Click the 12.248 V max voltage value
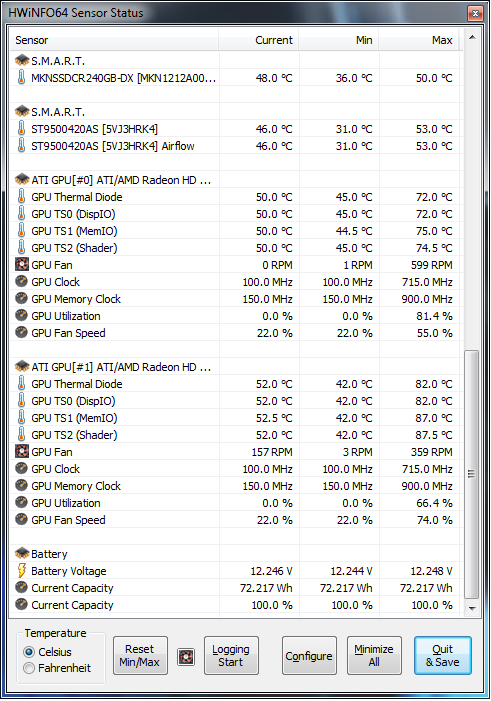Screen dimensions: 491x701 pyautogui.click(x=432, y=571)
